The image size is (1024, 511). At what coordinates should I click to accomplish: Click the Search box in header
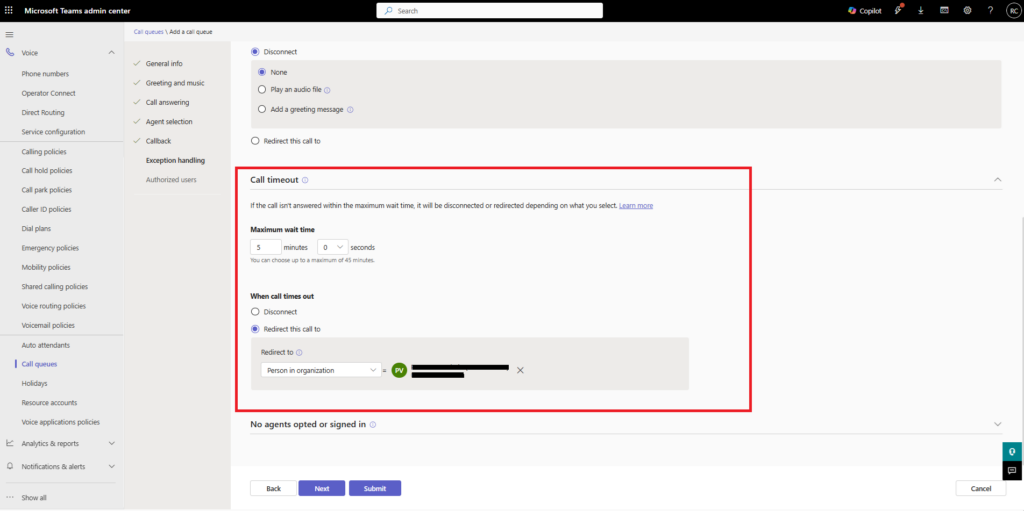click(489, 10)
